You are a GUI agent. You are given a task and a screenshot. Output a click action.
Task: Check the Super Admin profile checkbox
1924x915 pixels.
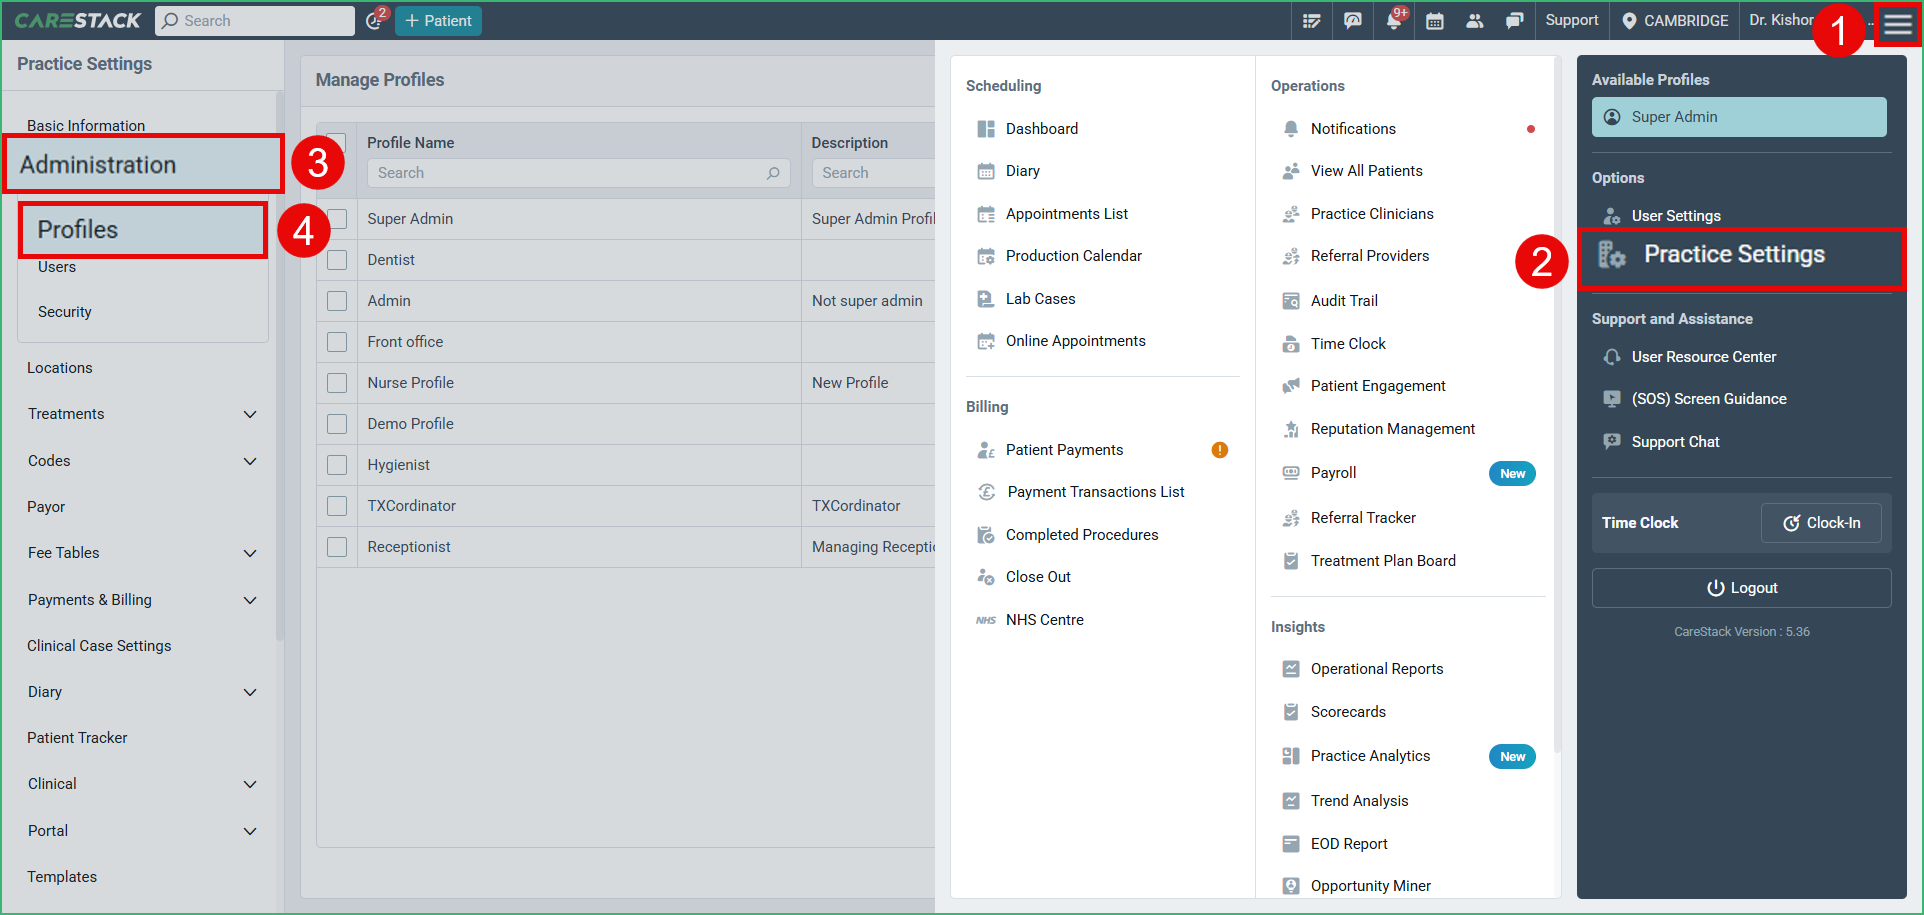click(x=337, y=219)
